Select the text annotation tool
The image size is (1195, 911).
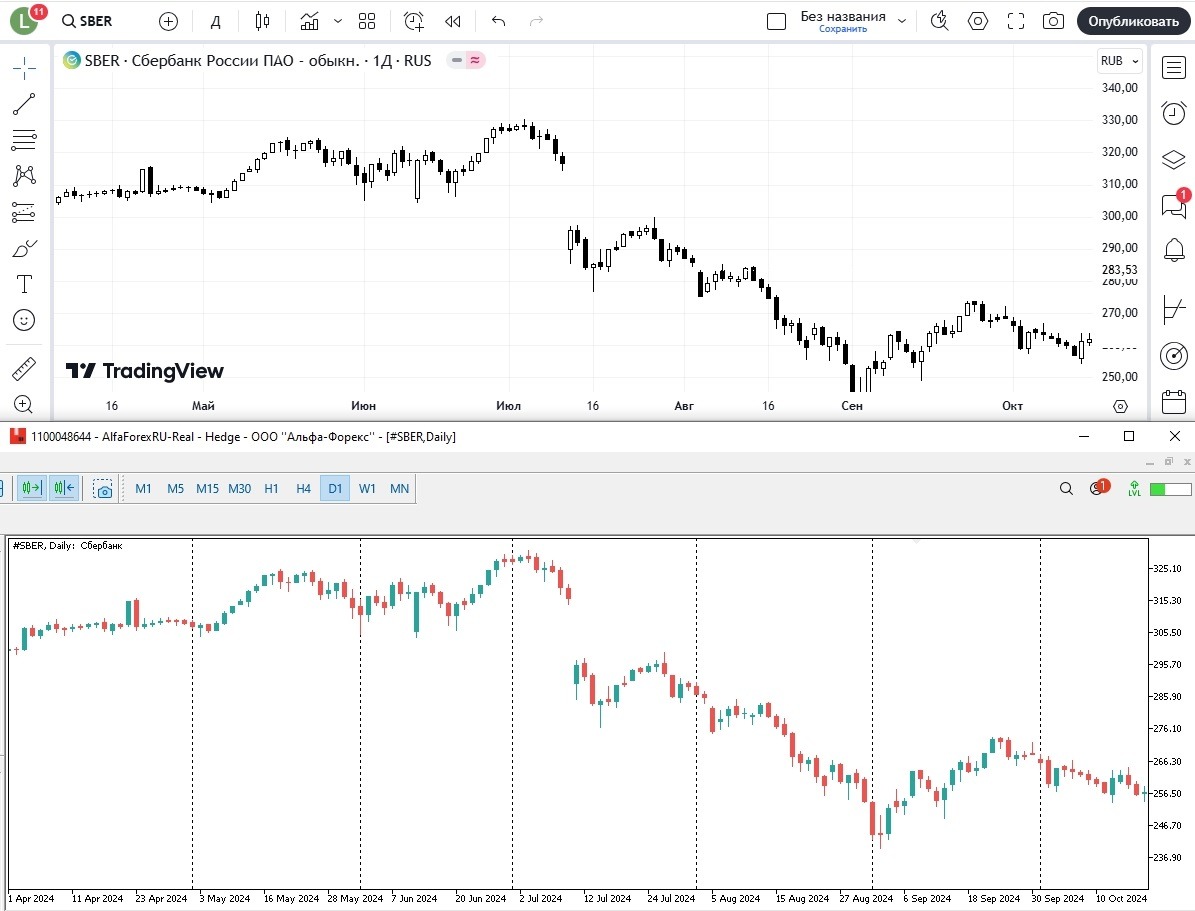click(x=24, y=284)
